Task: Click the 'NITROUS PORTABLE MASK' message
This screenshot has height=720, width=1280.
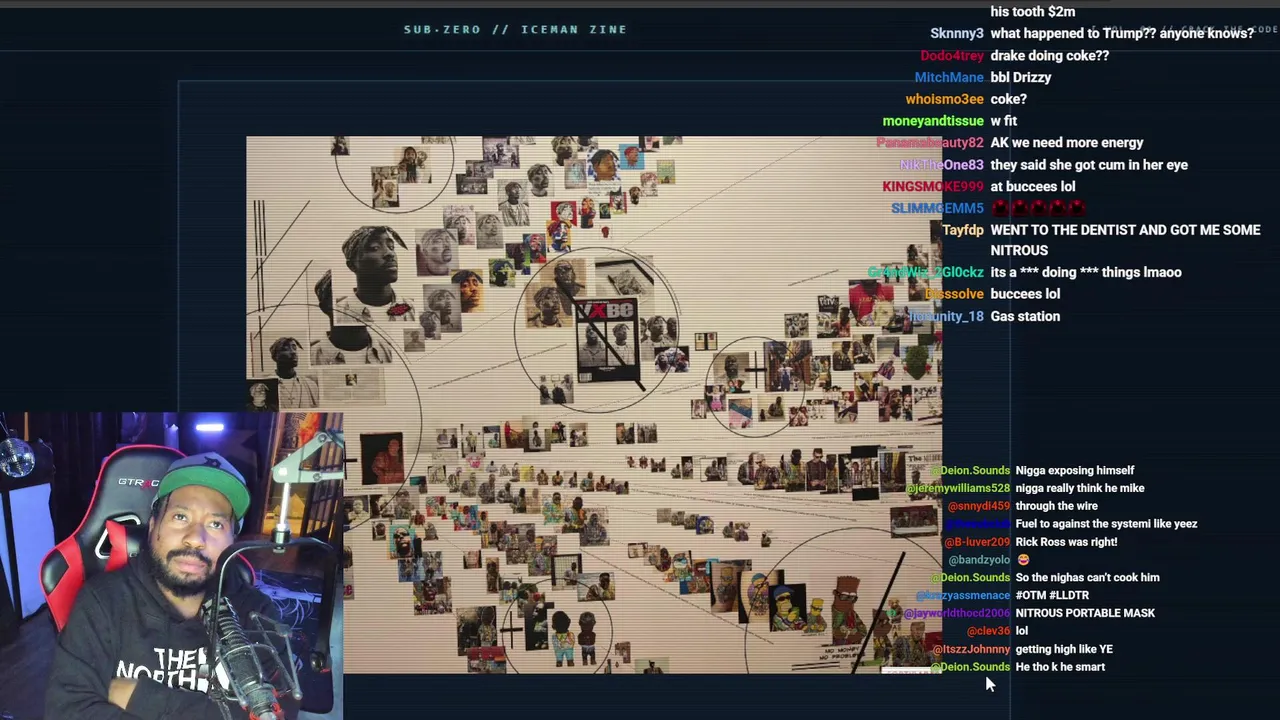Action: pyautogui.click(x=1085, y=614)
